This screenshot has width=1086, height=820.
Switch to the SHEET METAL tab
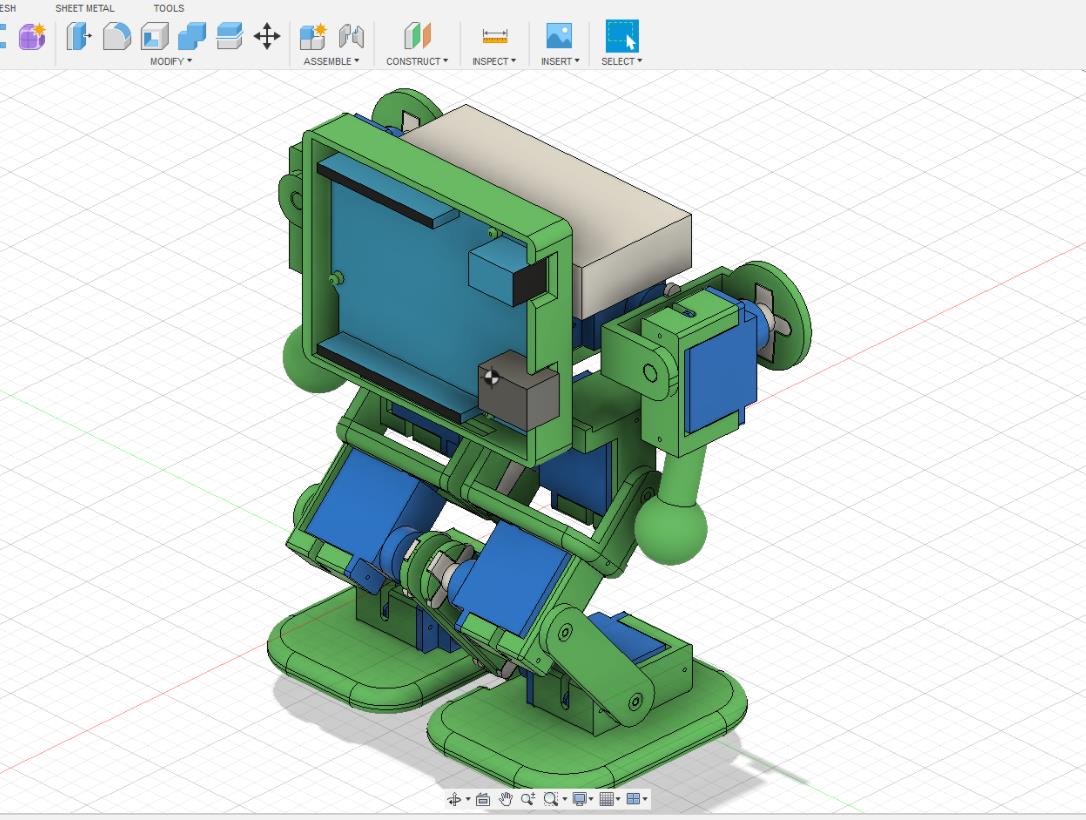85,8
